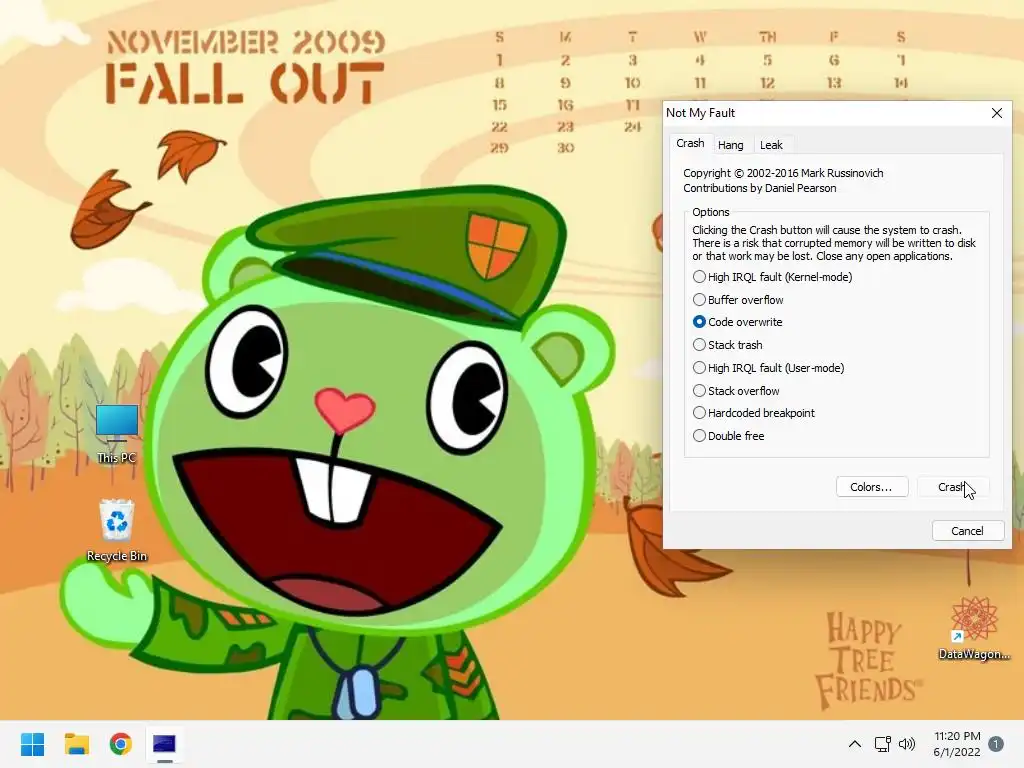Viewport: 1024px width, 768px height.
Task: Close the Not My Fault dialog
Action: point(997,113)
